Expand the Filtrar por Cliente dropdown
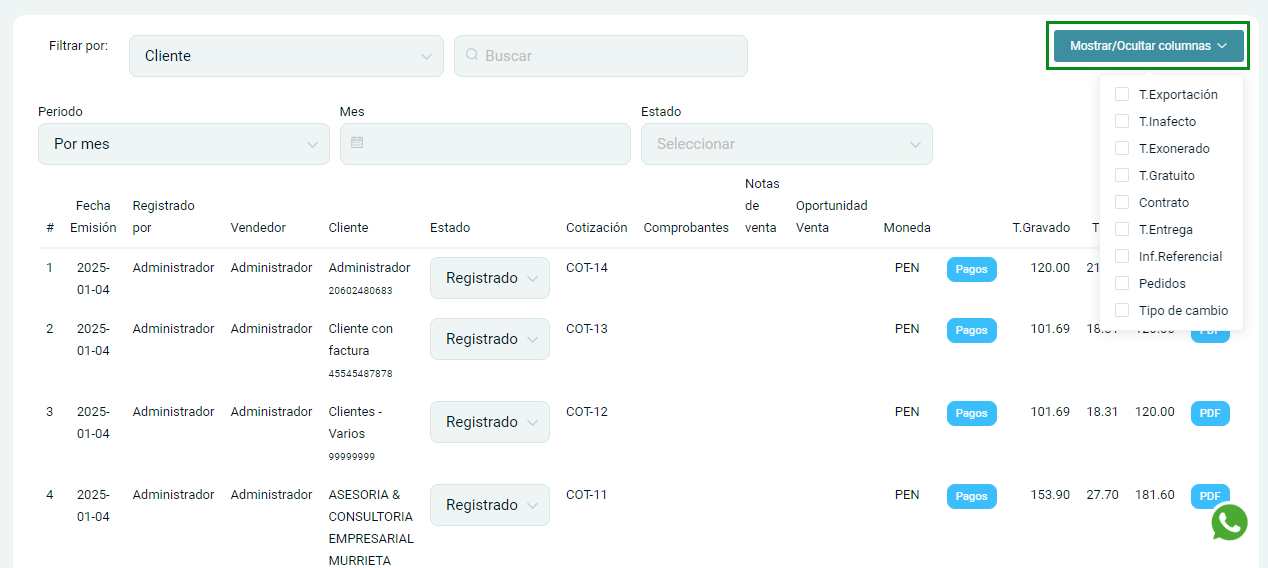Viewport: 1268px width, 568px height. tap(286, 56)
